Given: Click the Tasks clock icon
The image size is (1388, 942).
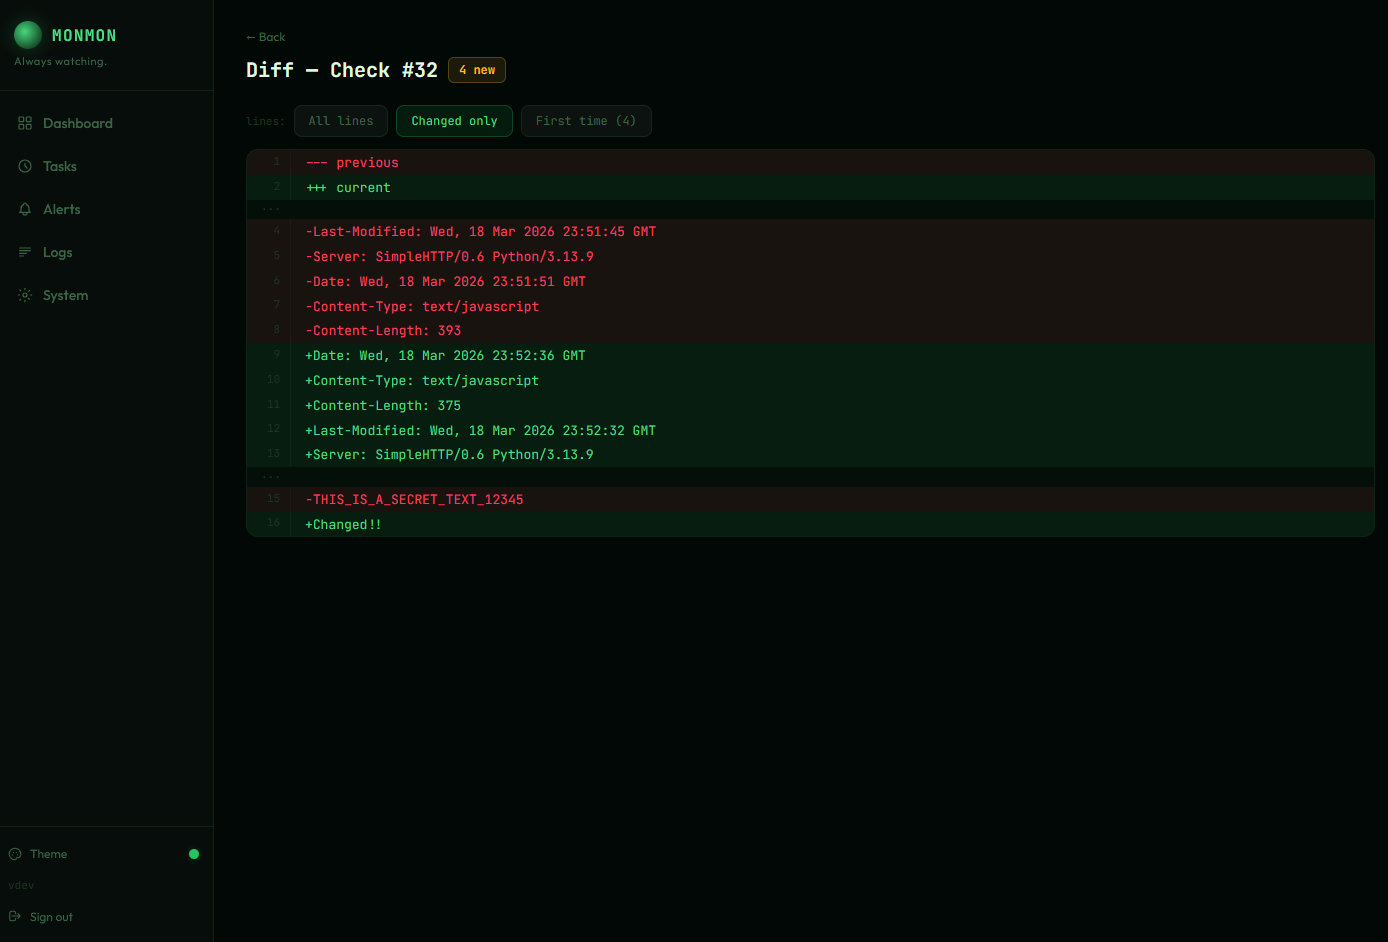Looking at the screenshot, I should pos(25,166).
